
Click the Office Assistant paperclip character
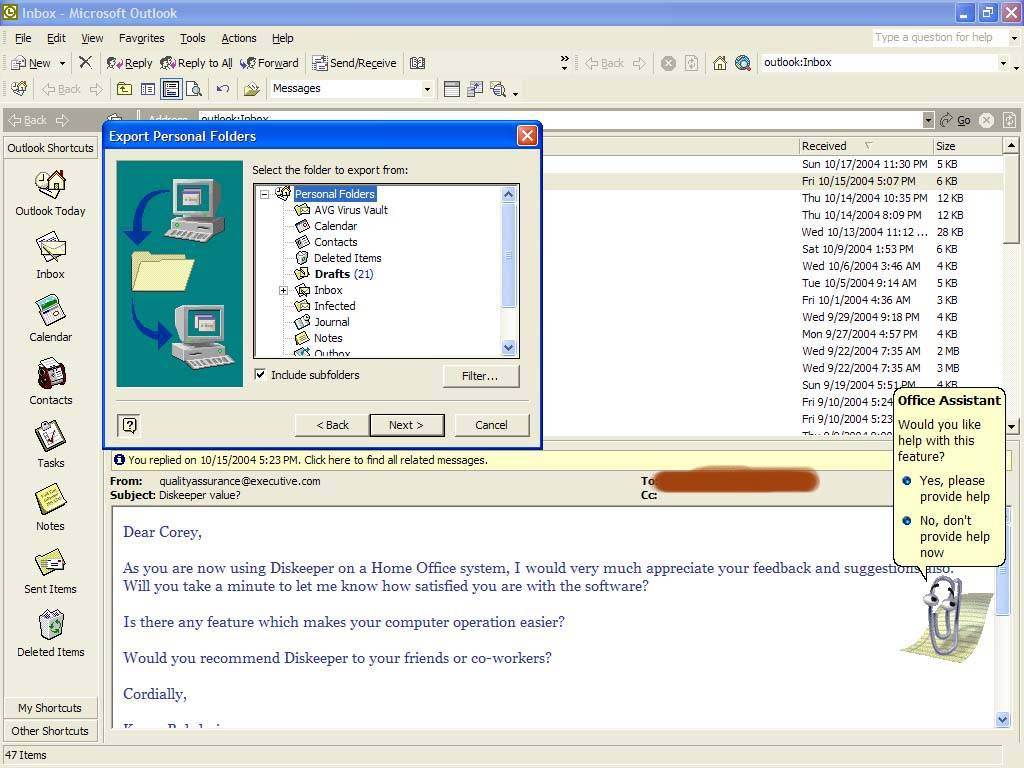[944, 617]
